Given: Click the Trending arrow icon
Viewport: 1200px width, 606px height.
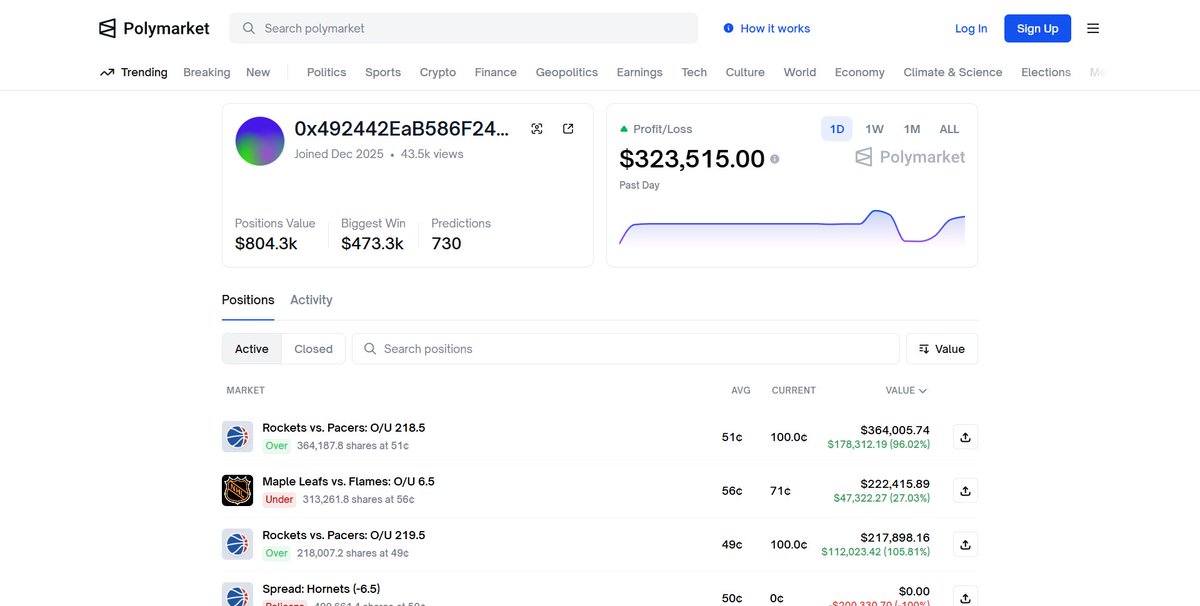Looking at the screenshot, I should 107,72.
